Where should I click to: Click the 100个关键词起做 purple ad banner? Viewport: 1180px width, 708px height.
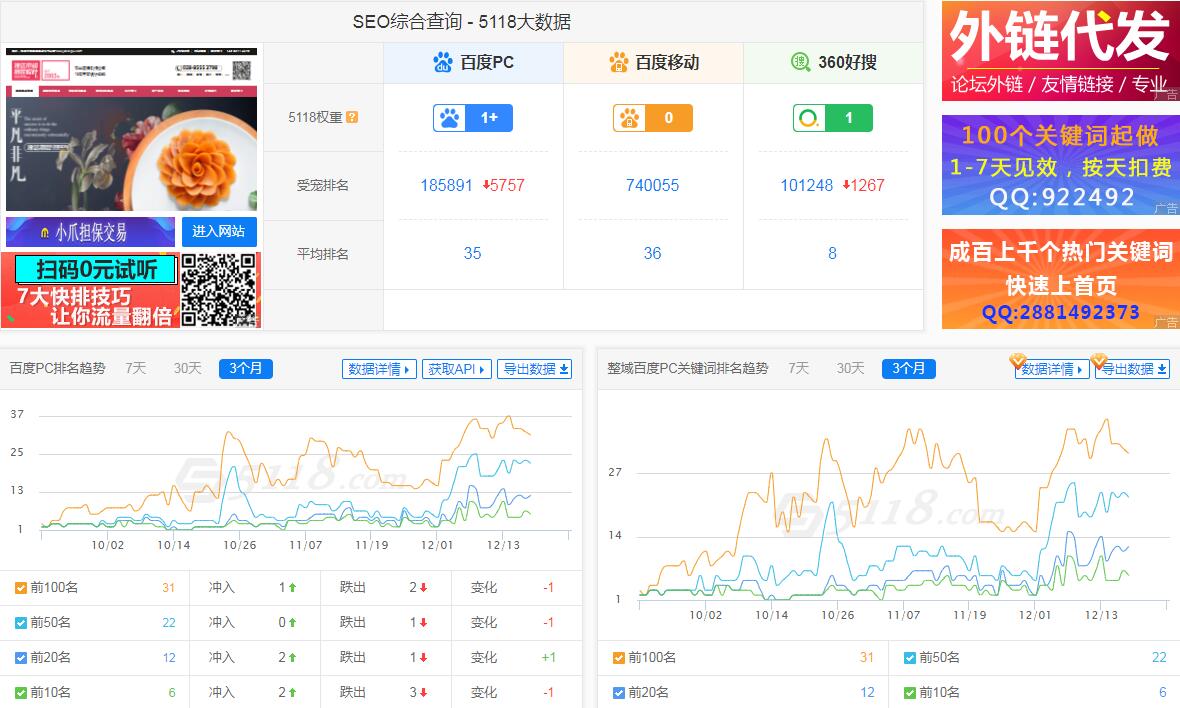(x=1061, y=166)
